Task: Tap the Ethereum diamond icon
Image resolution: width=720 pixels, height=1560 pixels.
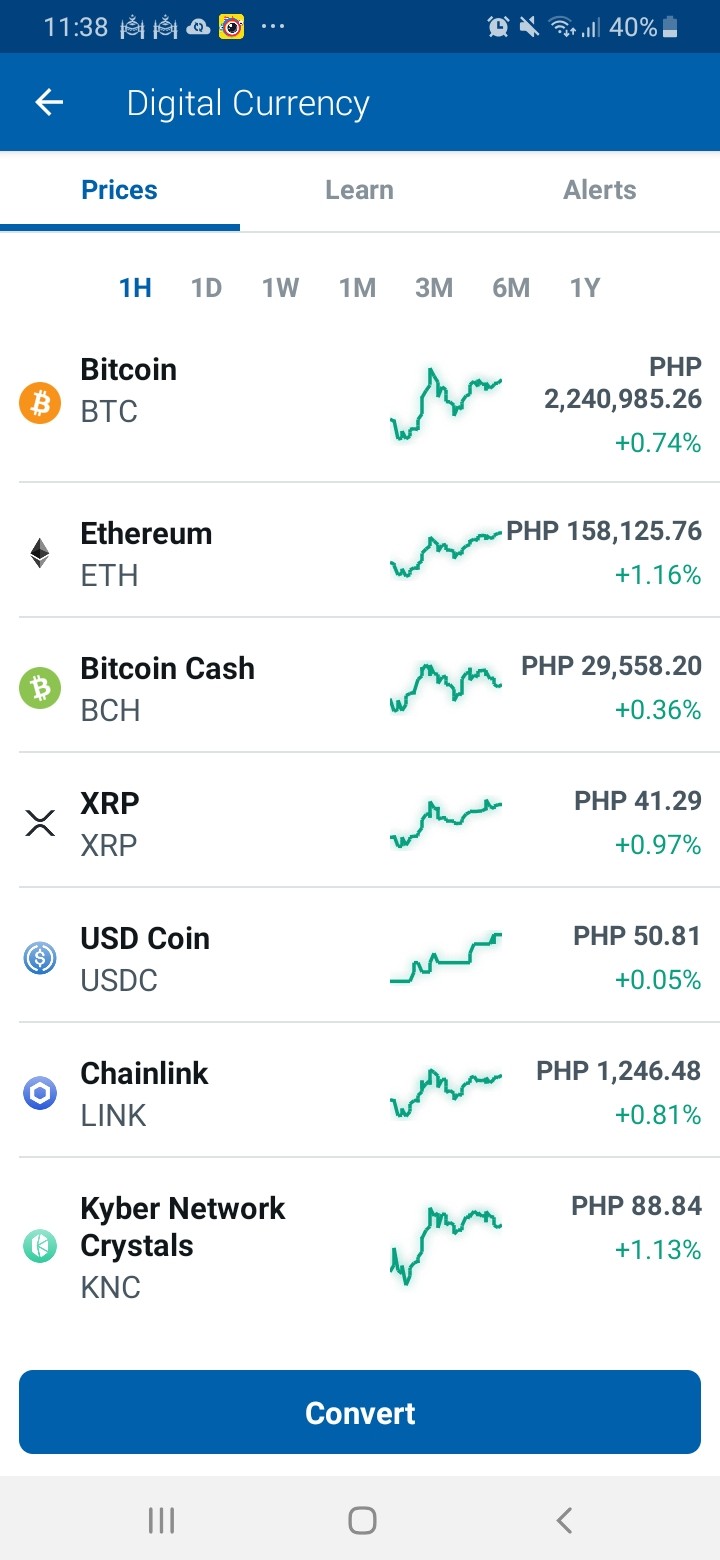Action: (x=40, y=553)
